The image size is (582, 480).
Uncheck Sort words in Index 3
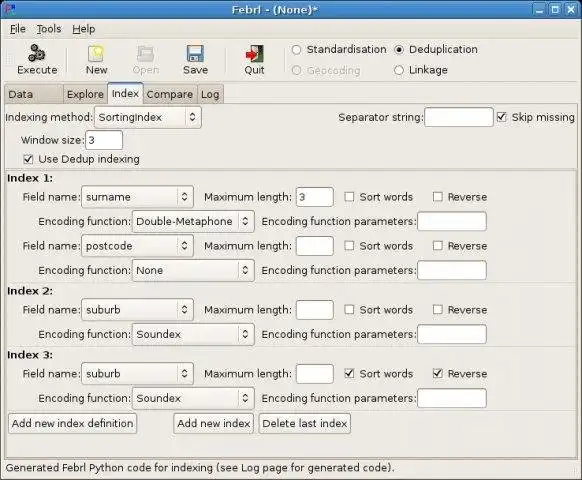click(x=349, y=373)
